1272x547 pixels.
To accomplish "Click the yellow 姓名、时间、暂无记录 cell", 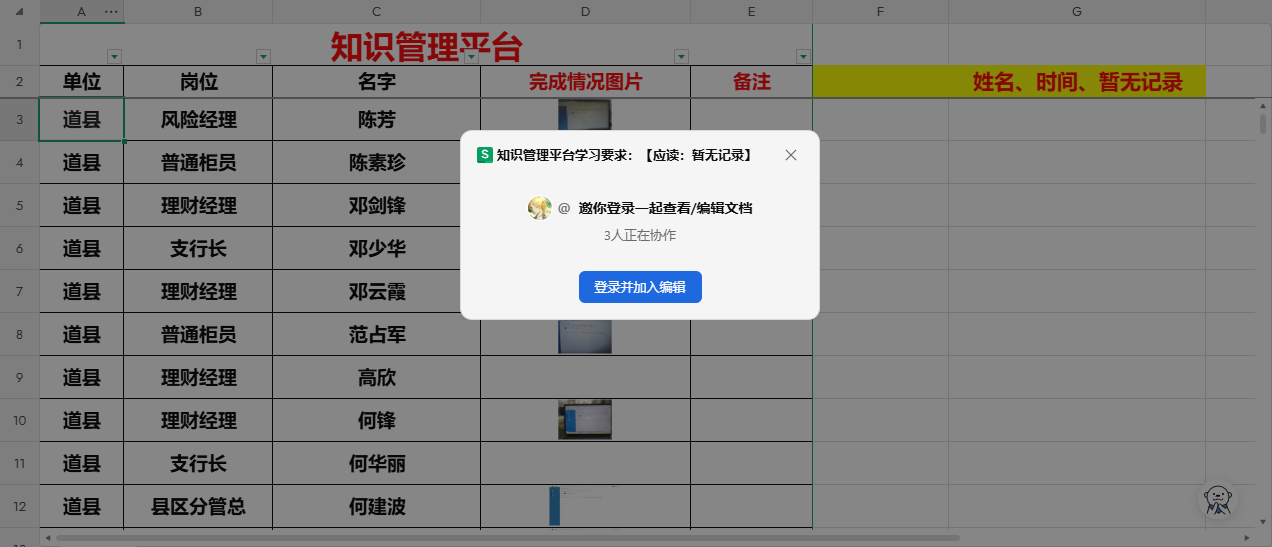I will pyautogui.click(x=1009, y=82).
